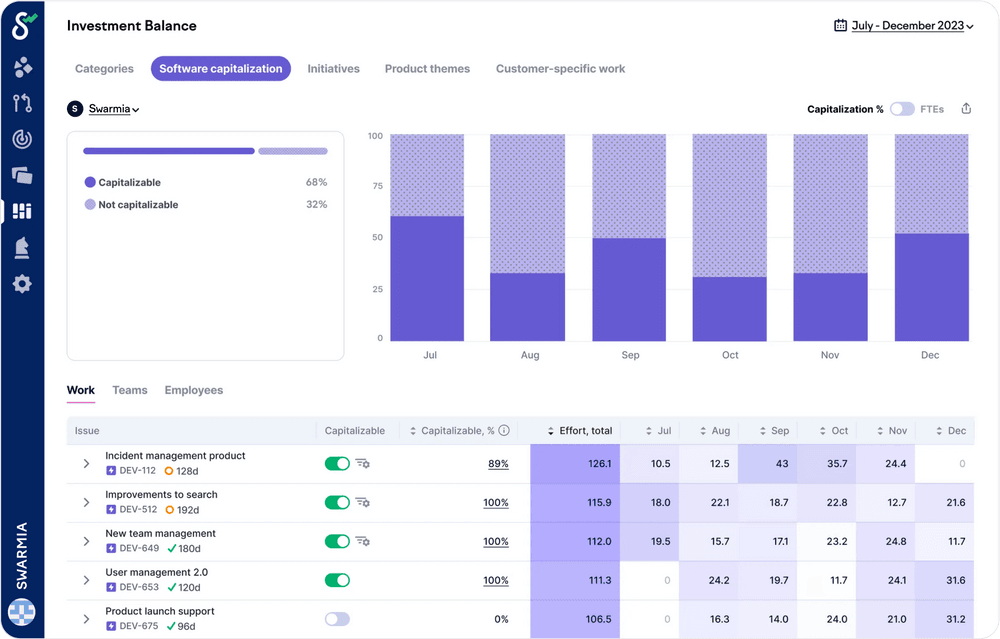
Task: Click the export icon above chart
Action: 966,109
